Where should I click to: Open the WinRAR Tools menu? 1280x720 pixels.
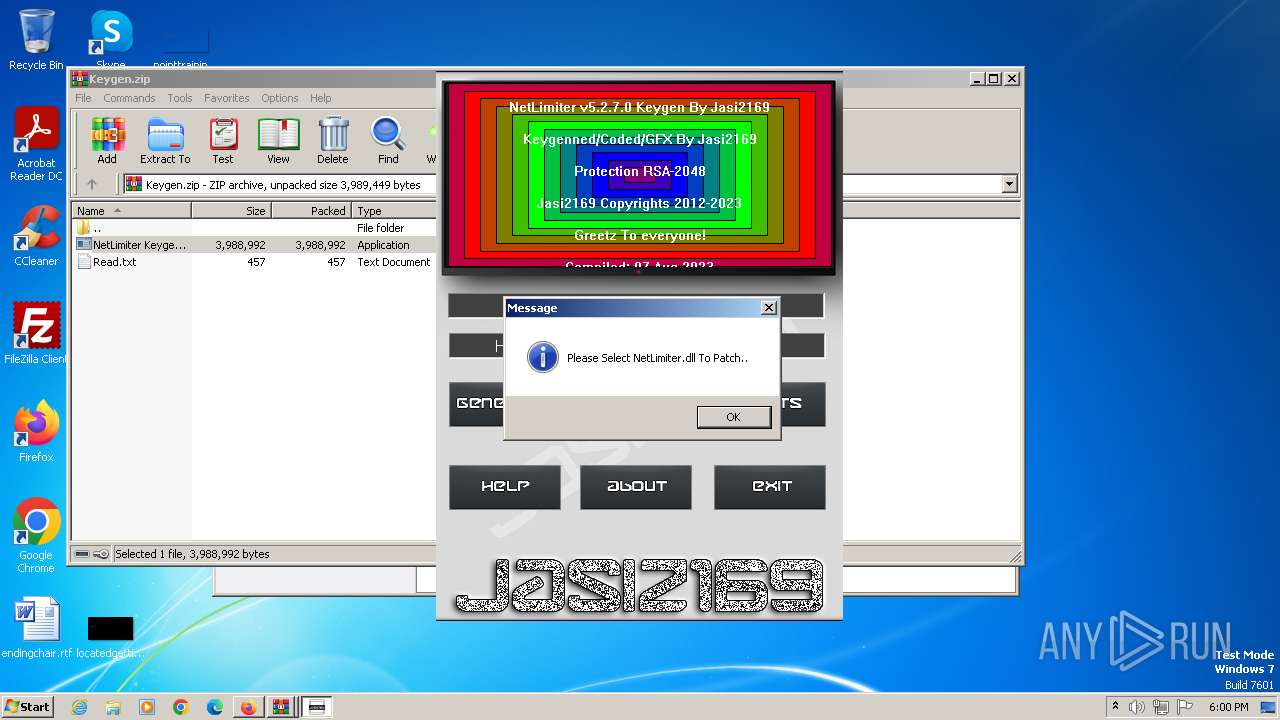click(x=180, y=98)
